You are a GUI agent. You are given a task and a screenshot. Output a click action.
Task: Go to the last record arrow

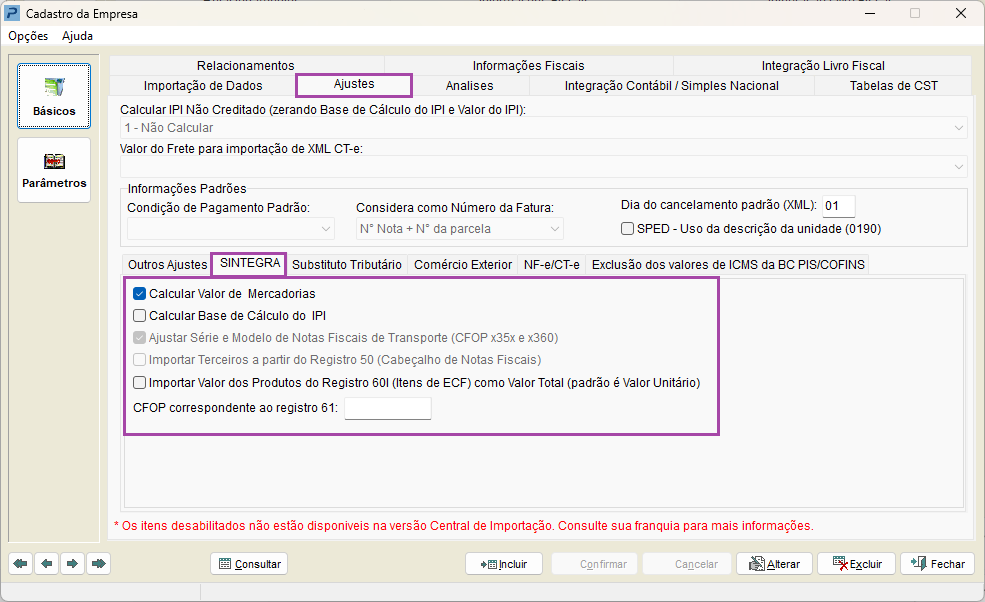click(99, 564)
